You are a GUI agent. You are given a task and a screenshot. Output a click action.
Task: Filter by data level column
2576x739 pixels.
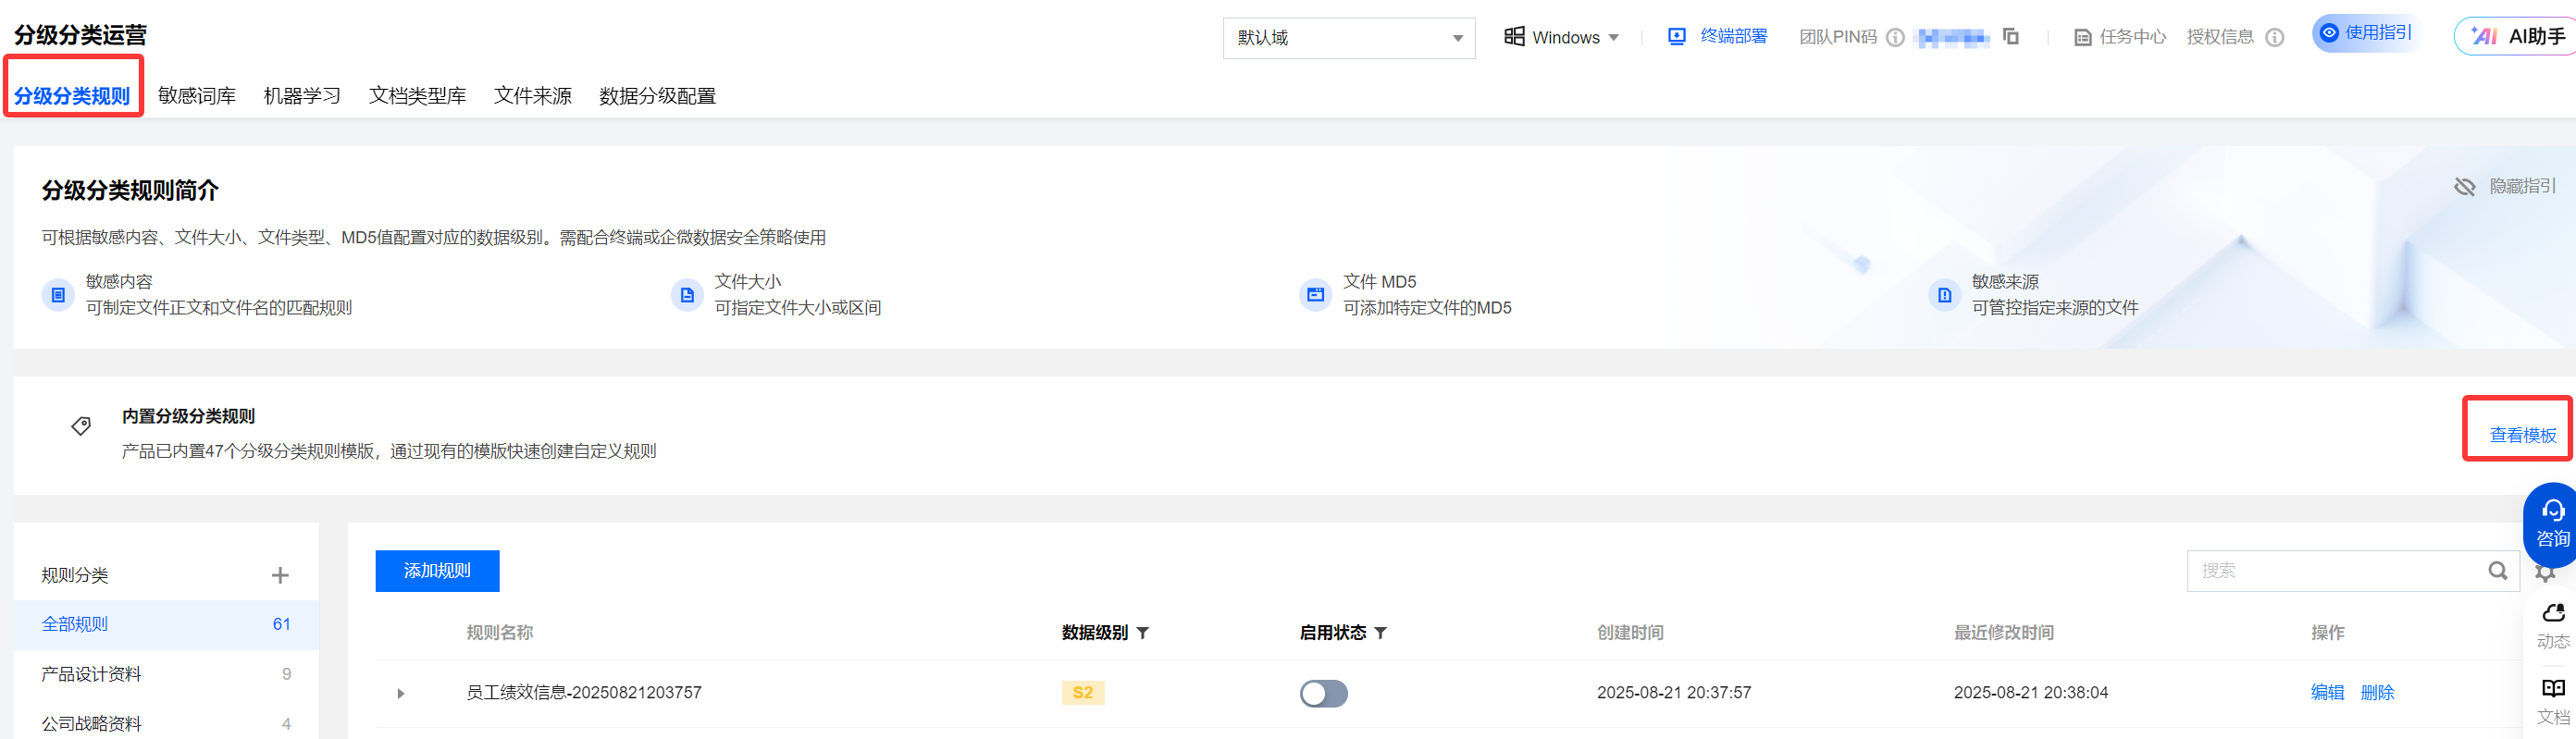[x=1143, y=633]
